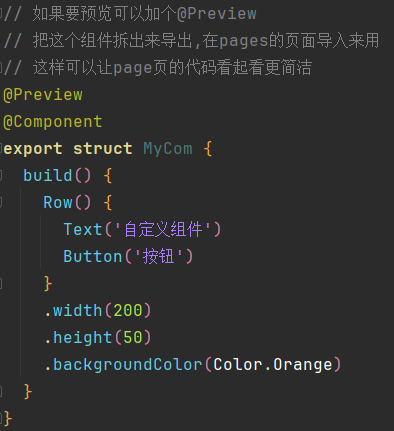Click the export keyword
This screenshot has height=431, width=394.
pos(33,149)
